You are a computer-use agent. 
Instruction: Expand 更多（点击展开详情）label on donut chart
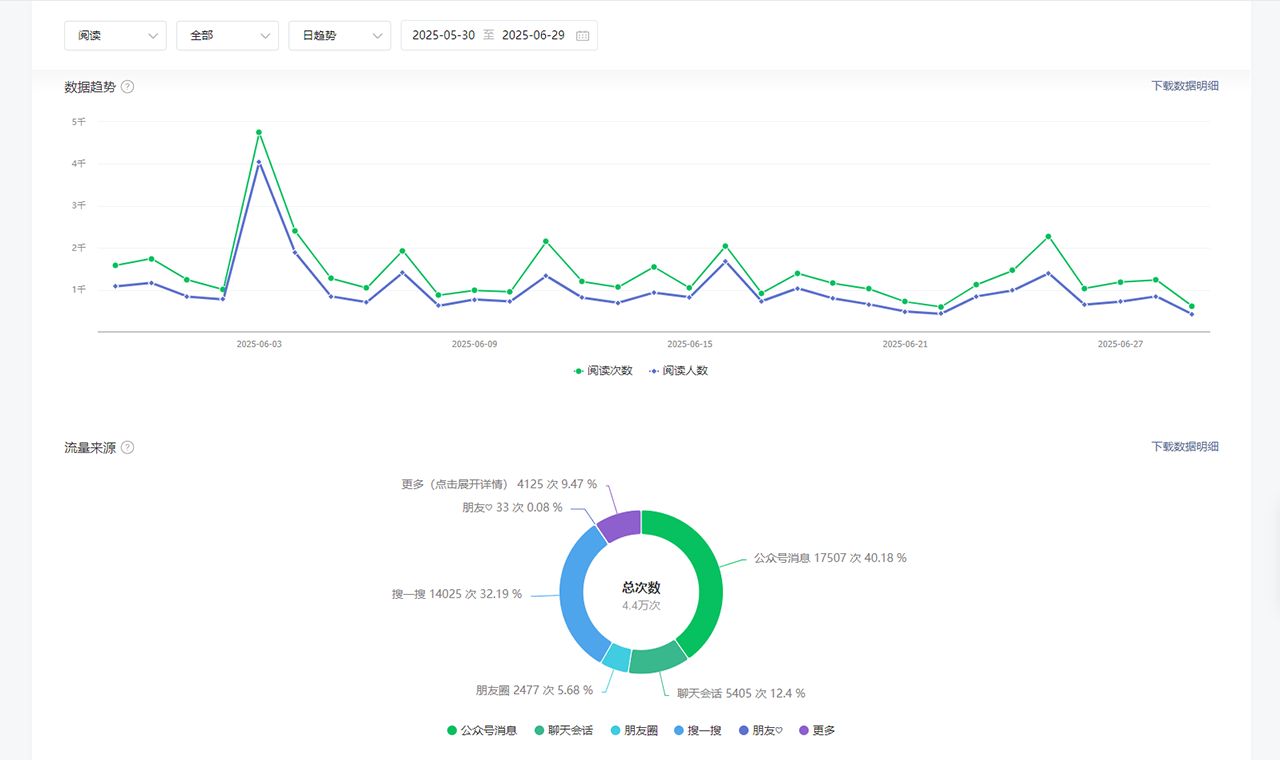pyautogui.click(x=456, y=484)
